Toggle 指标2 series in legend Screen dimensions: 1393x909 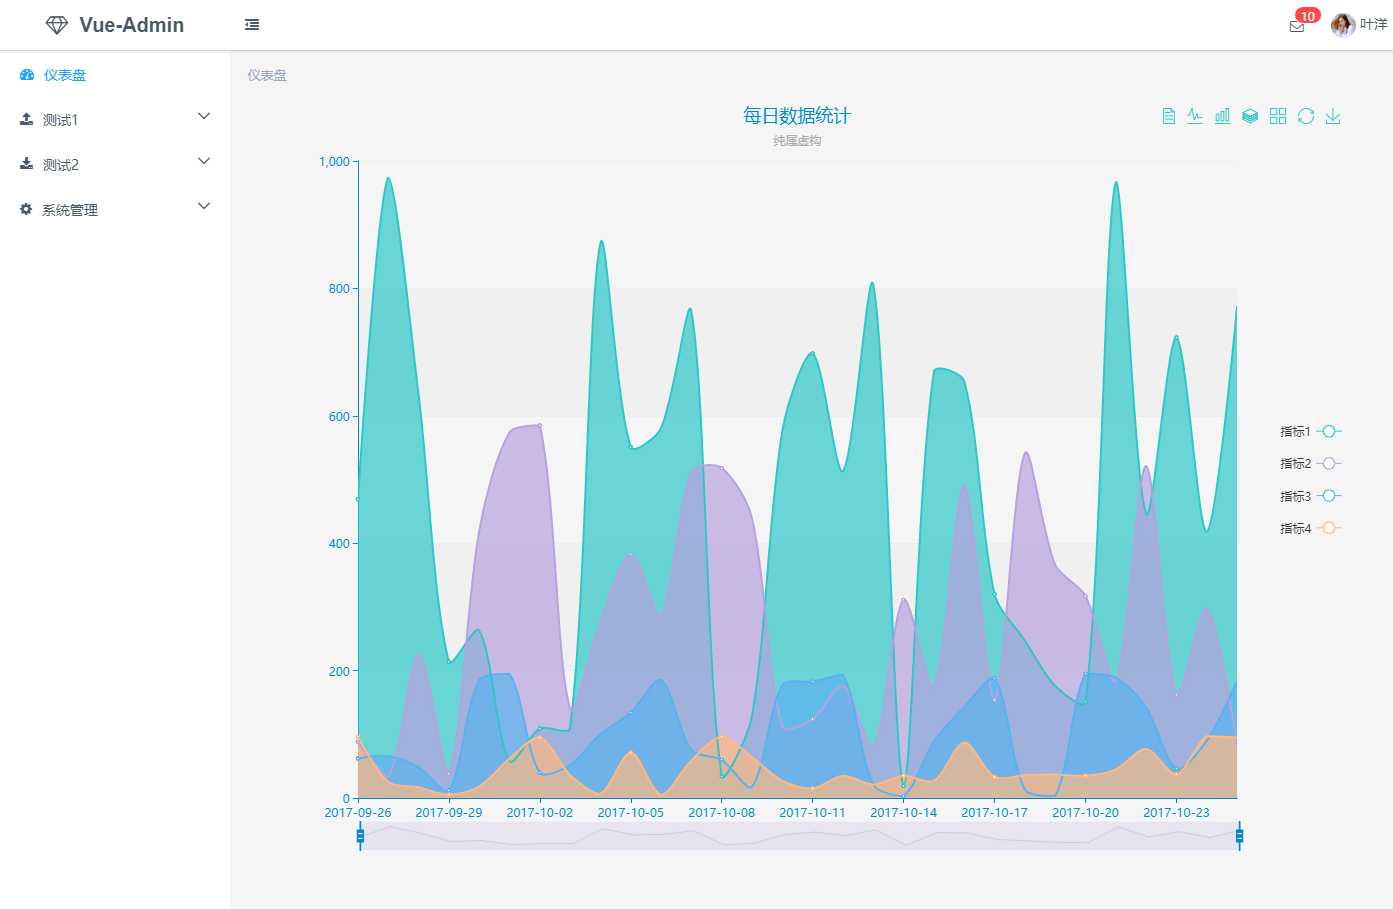pyautogui.click(x=1310, y=464)
